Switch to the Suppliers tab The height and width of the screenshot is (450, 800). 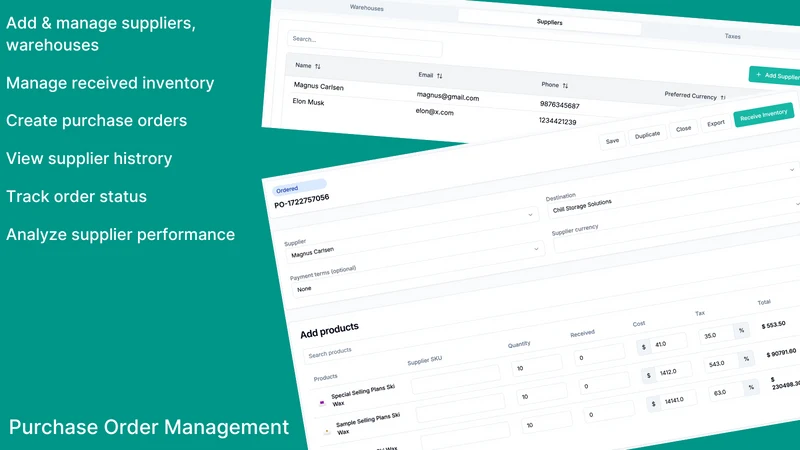[549, 22]
